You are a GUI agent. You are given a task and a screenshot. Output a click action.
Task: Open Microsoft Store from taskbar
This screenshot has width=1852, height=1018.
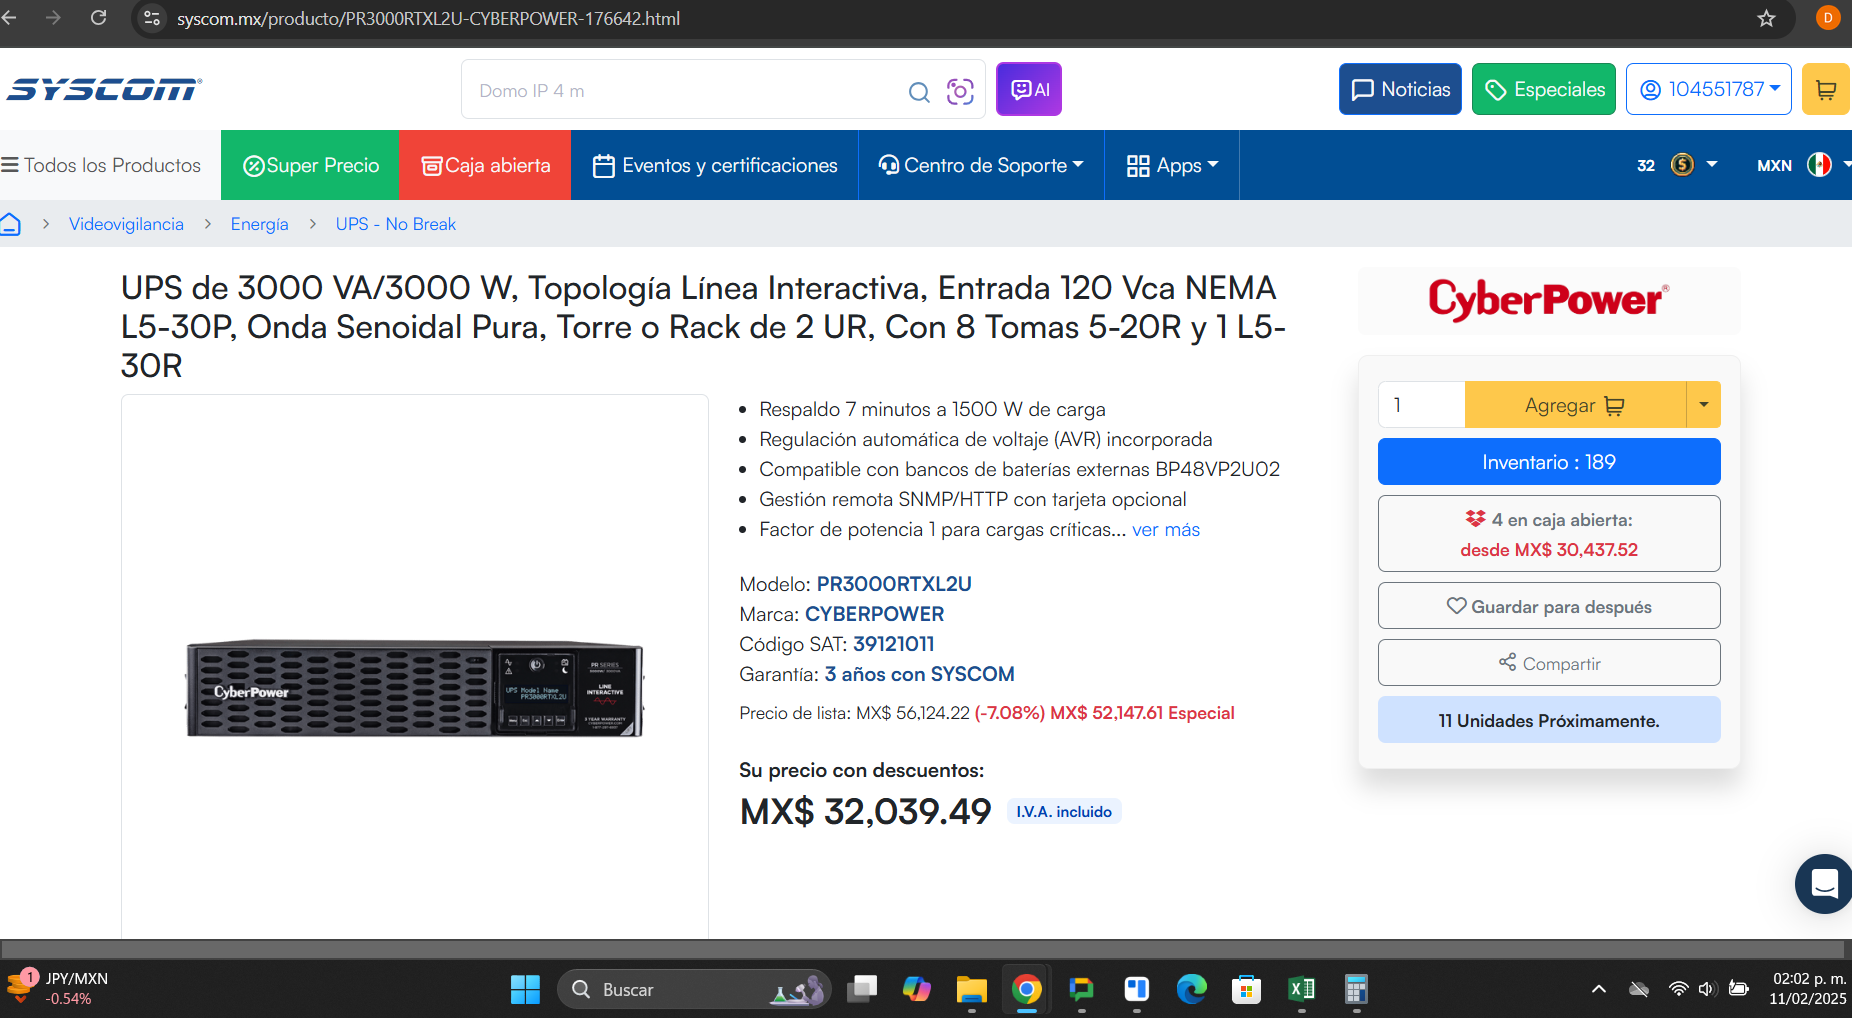tap(1246, 989)
